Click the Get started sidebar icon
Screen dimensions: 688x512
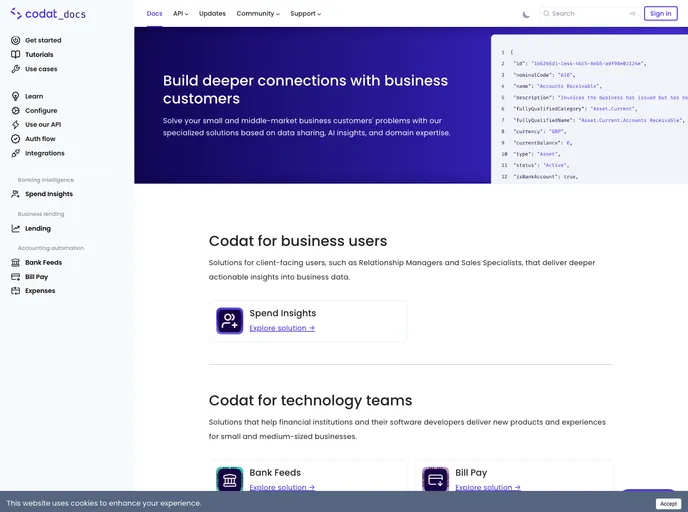[15, 40]
